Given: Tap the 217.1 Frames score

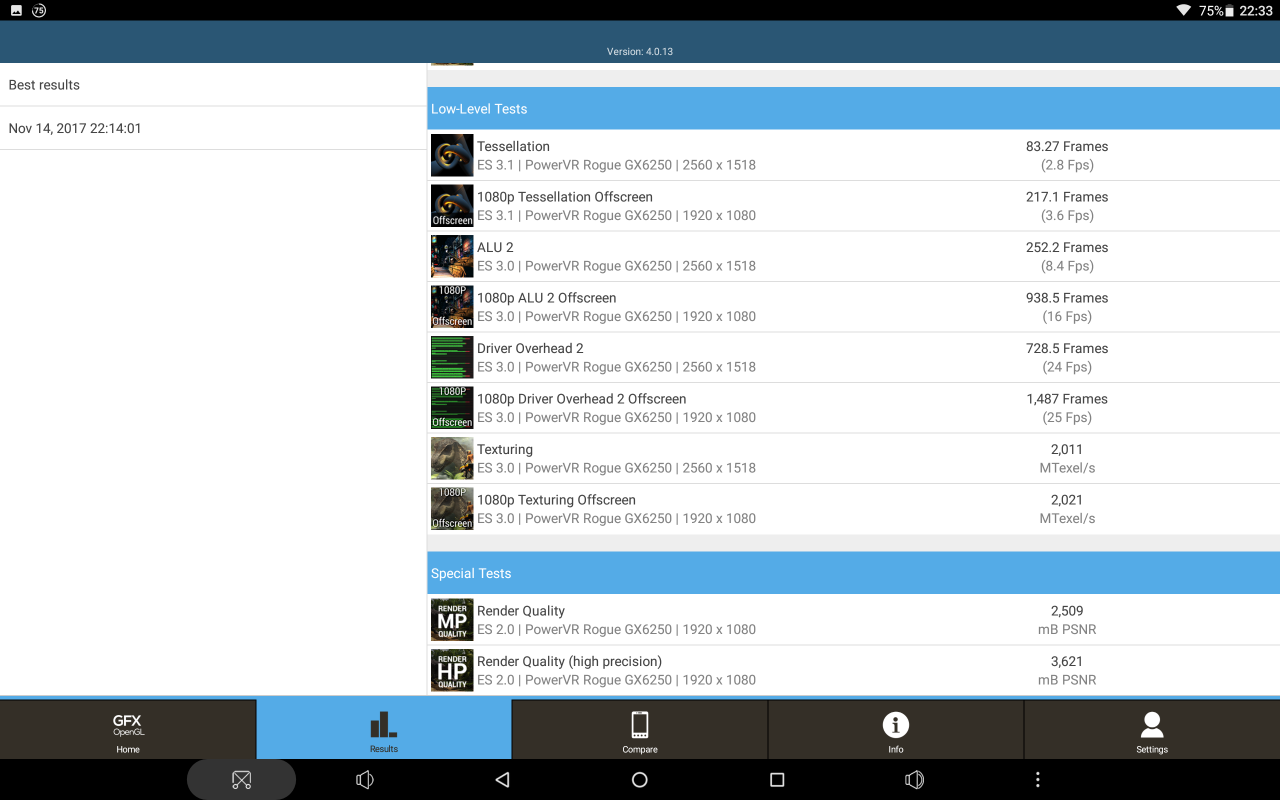Looking at the screenshot, I should (x=1067, y=197).
